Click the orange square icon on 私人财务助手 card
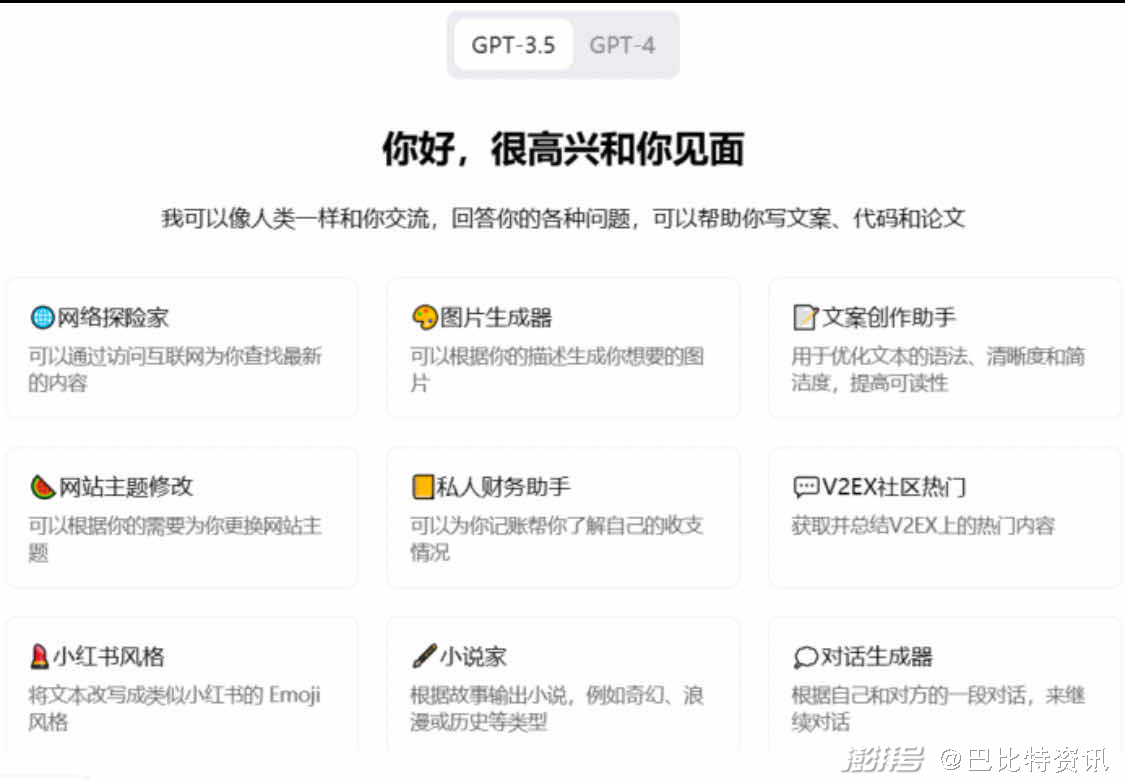Screen dimensions: 1125x780 [x=422, y=487]
